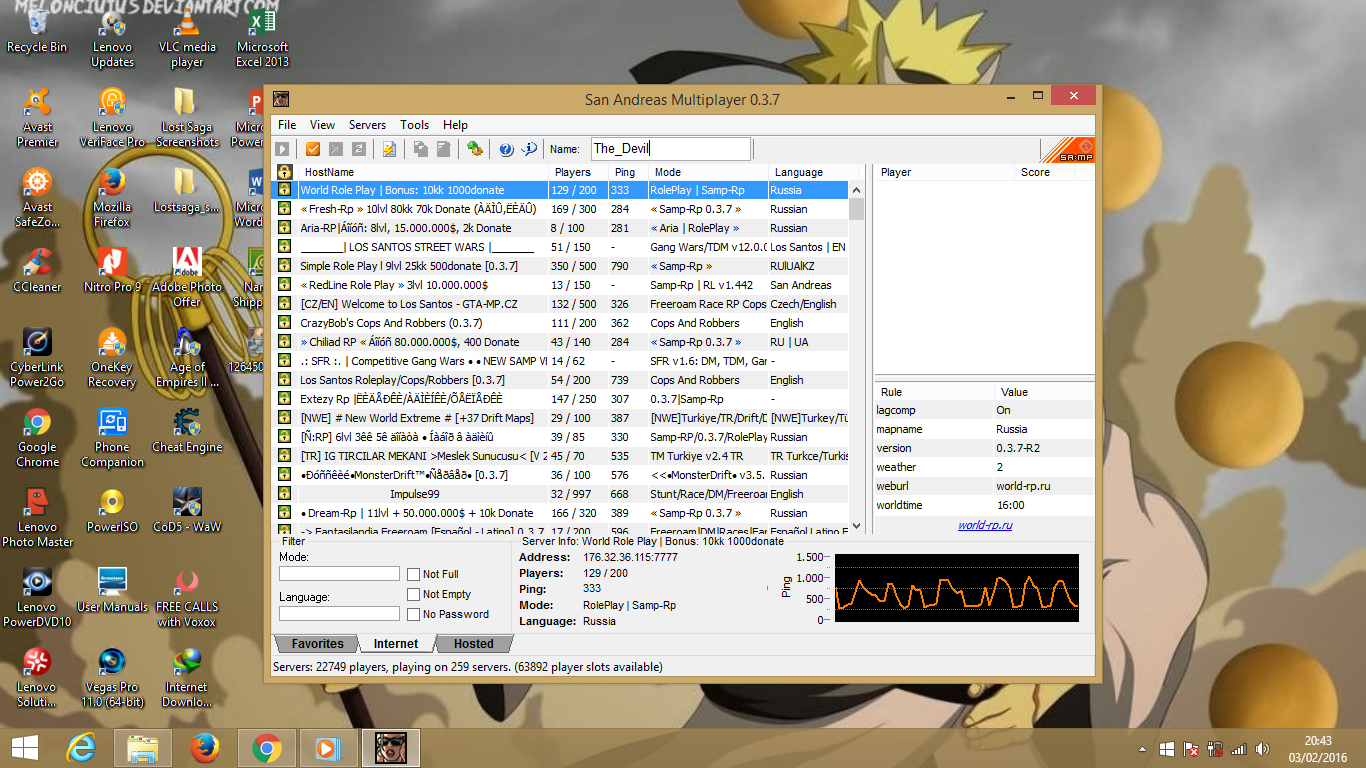This screenshot has height=768, width=1366.
Task: Click the Copy server info icon
Action: pos(422,148)
